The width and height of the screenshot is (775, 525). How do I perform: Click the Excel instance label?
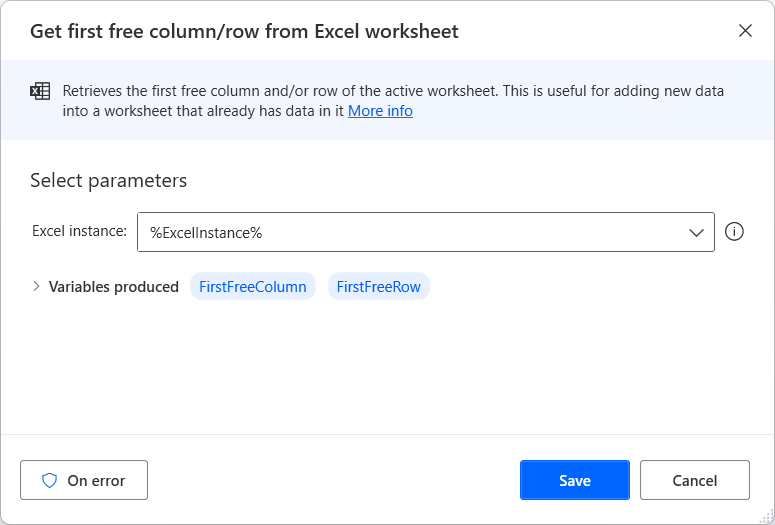click(x=79, y=232)
